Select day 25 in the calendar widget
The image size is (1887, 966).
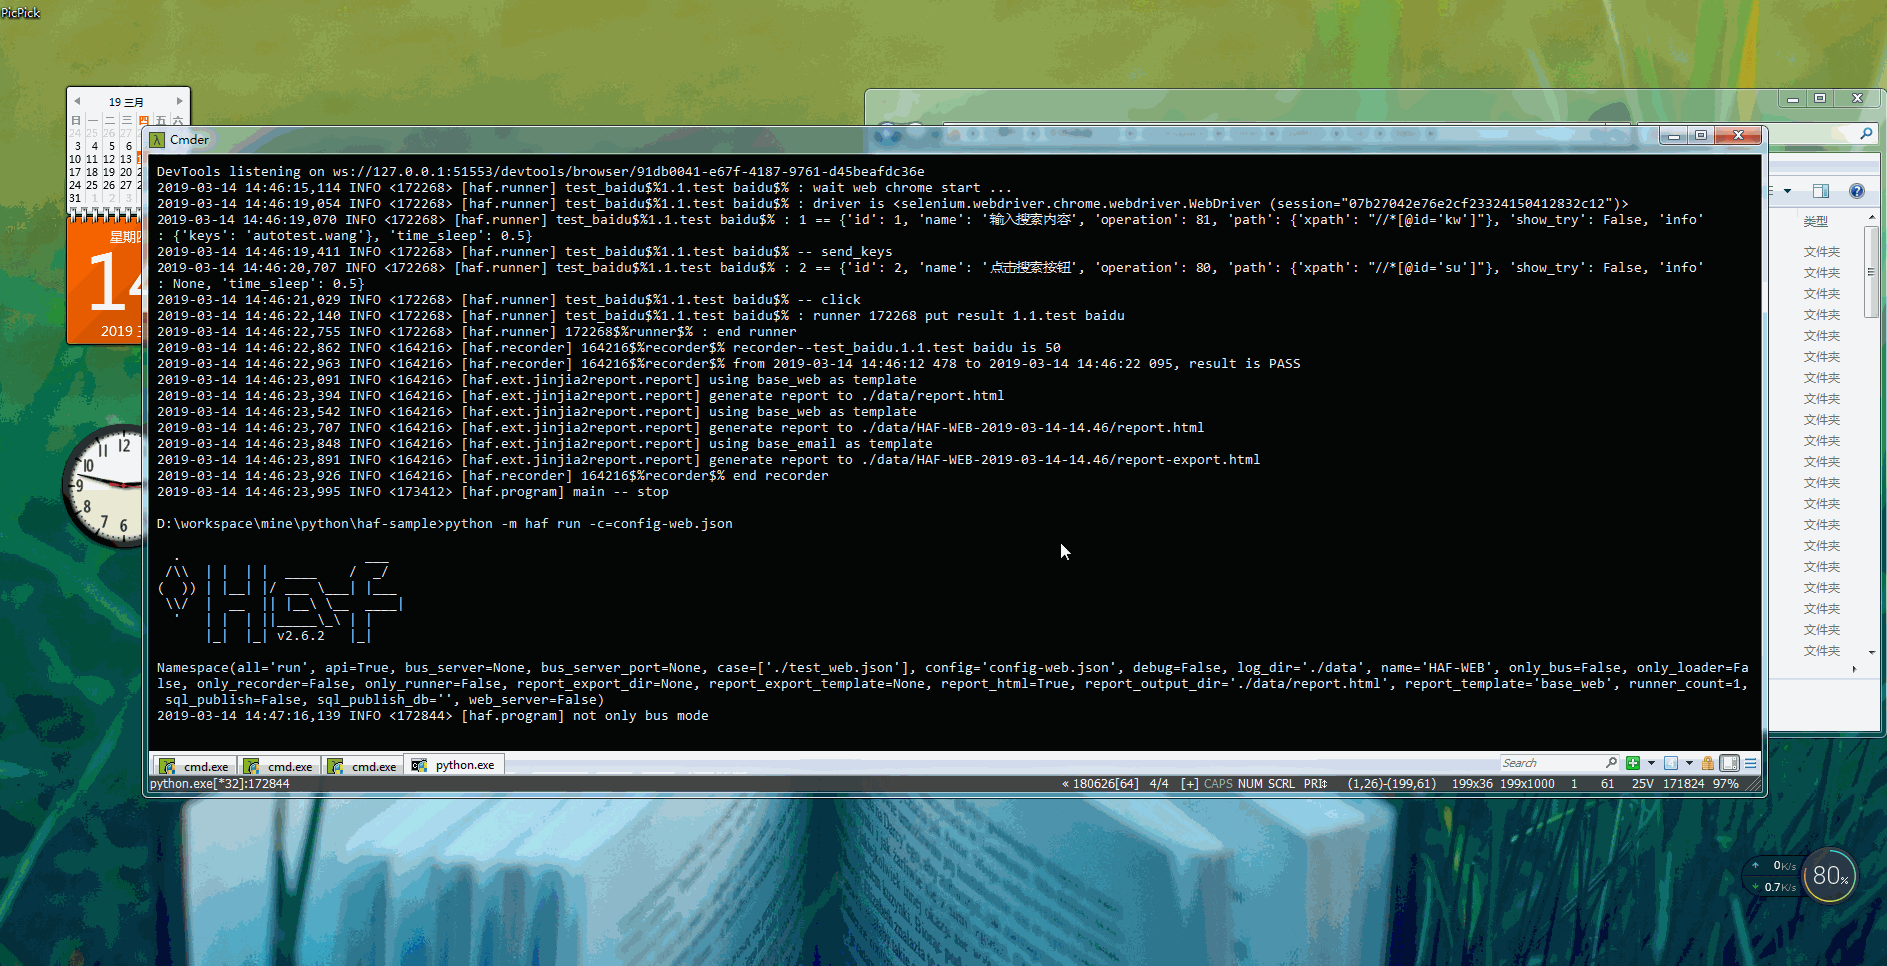[92, 185]
